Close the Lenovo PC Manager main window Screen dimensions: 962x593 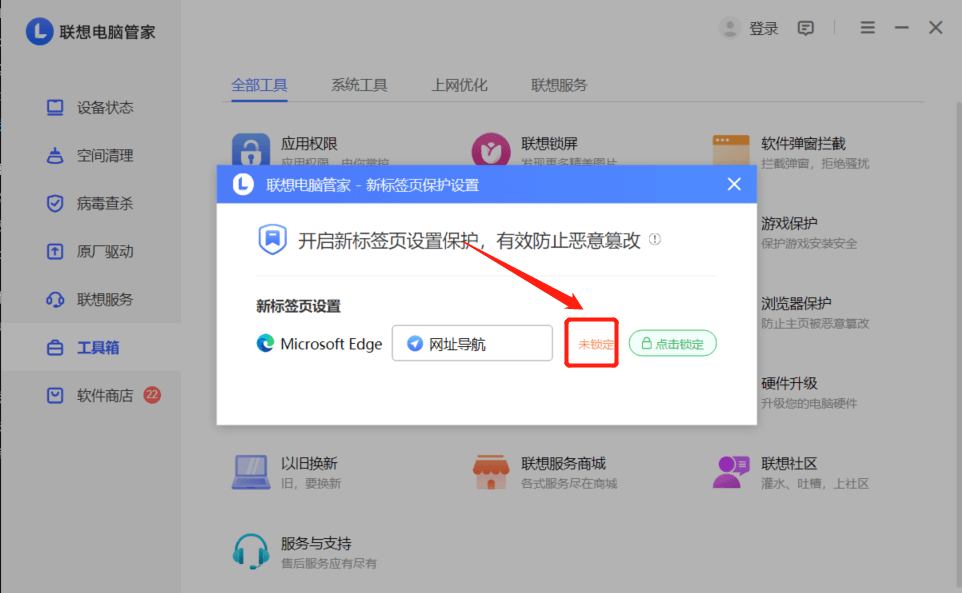(936, 28)
